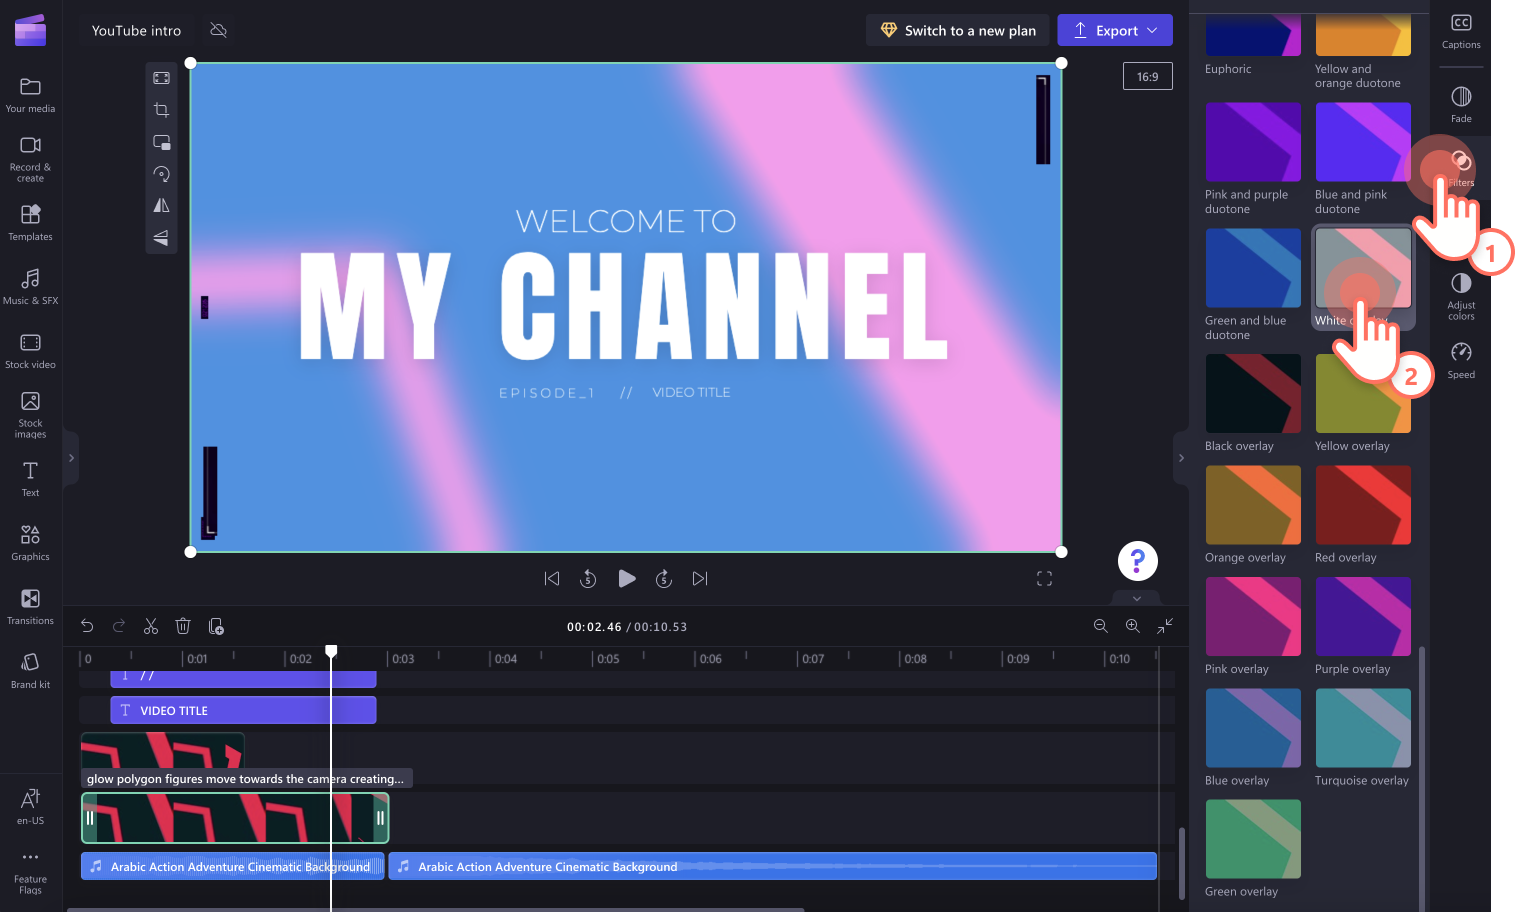Rewind five seconds
The height and width of the screenshot is (912, 1515).
click(588, 578)
